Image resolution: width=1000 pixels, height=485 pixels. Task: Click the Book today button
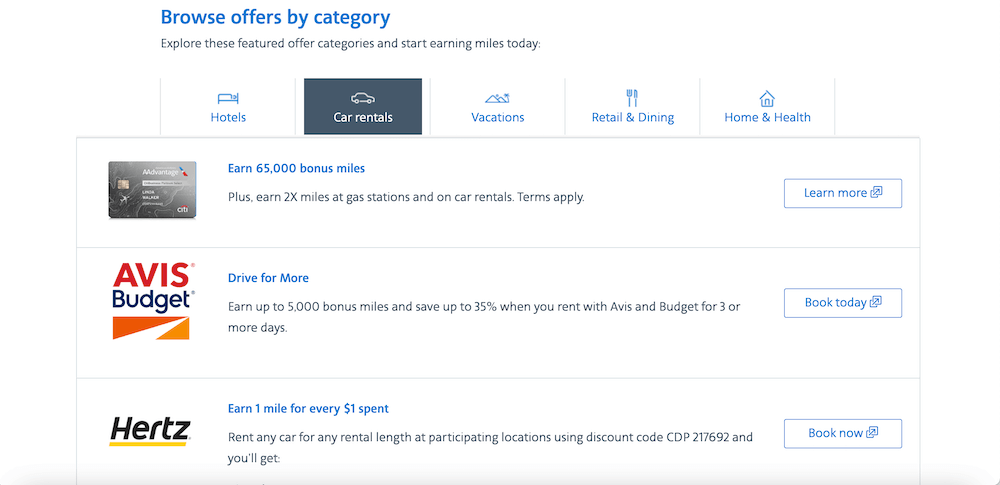pyautogui.click(x=842, y=302)
